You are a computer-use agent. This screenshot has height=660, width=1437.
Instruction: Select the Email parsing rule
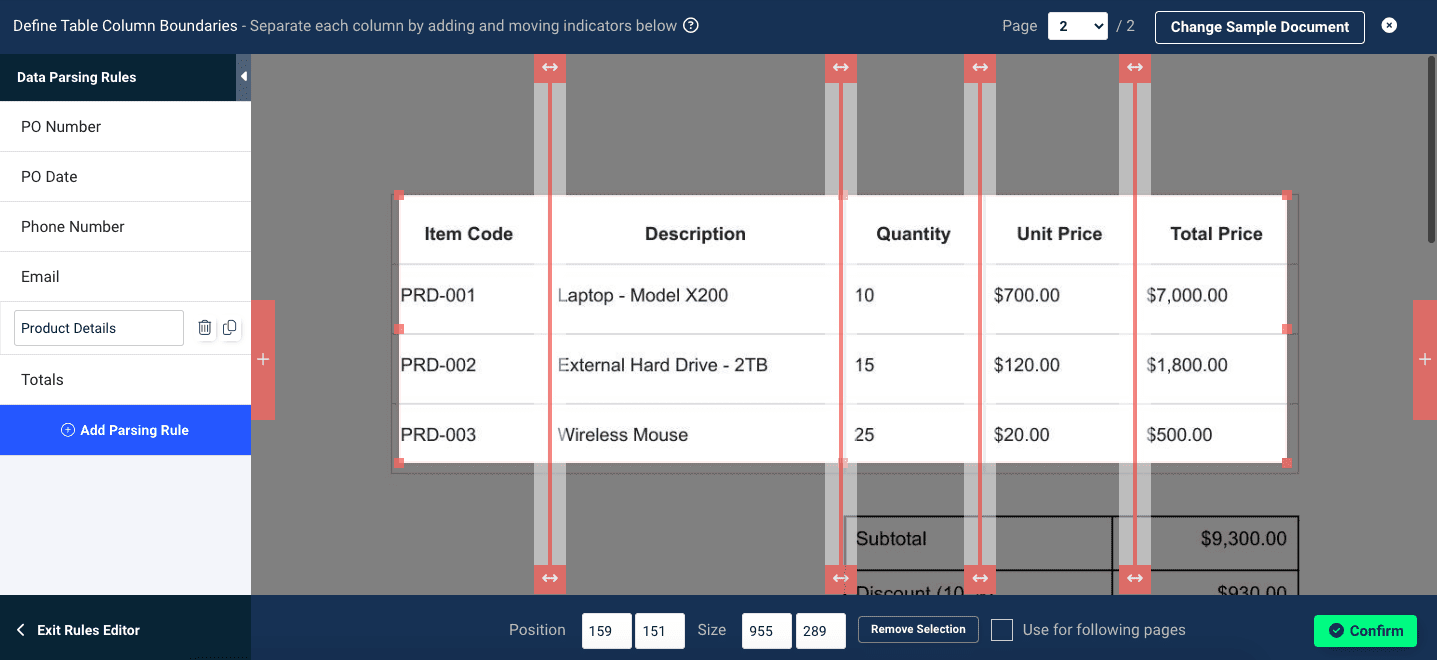pos(42,276)
